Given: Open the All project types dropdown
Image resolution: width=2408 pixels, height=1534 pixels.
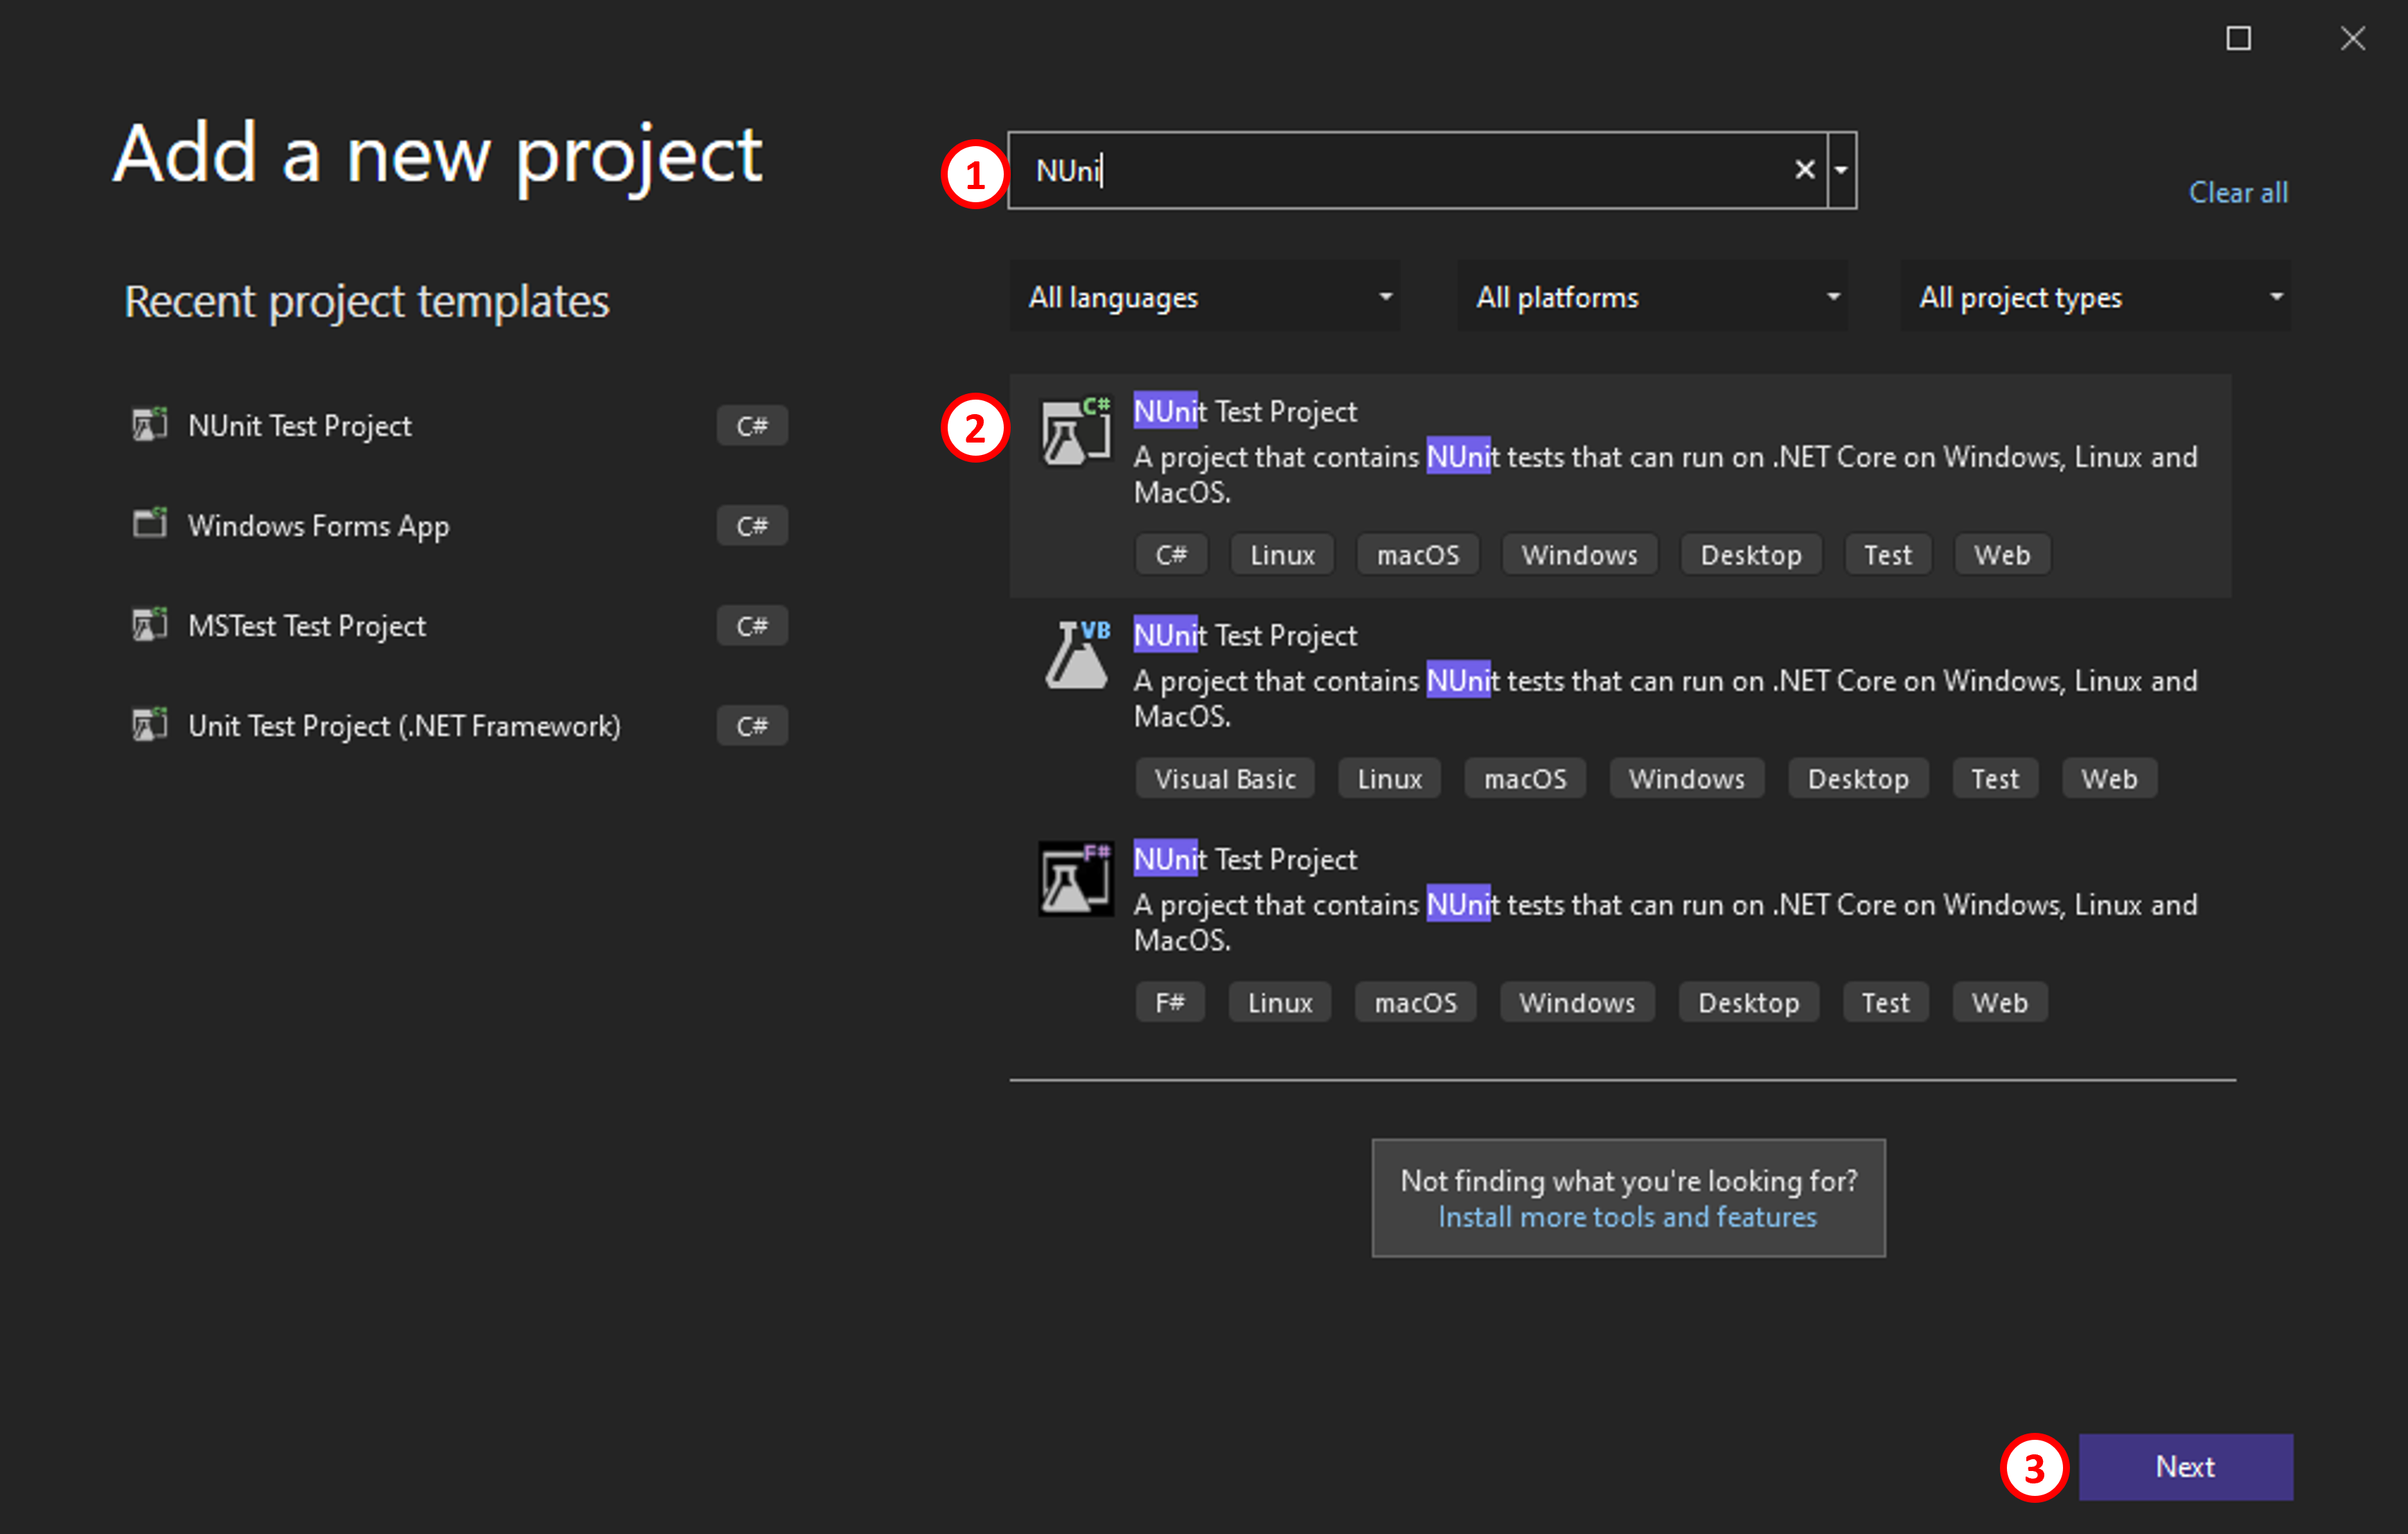Looking at the screenshot, I should coord(2096,297).
